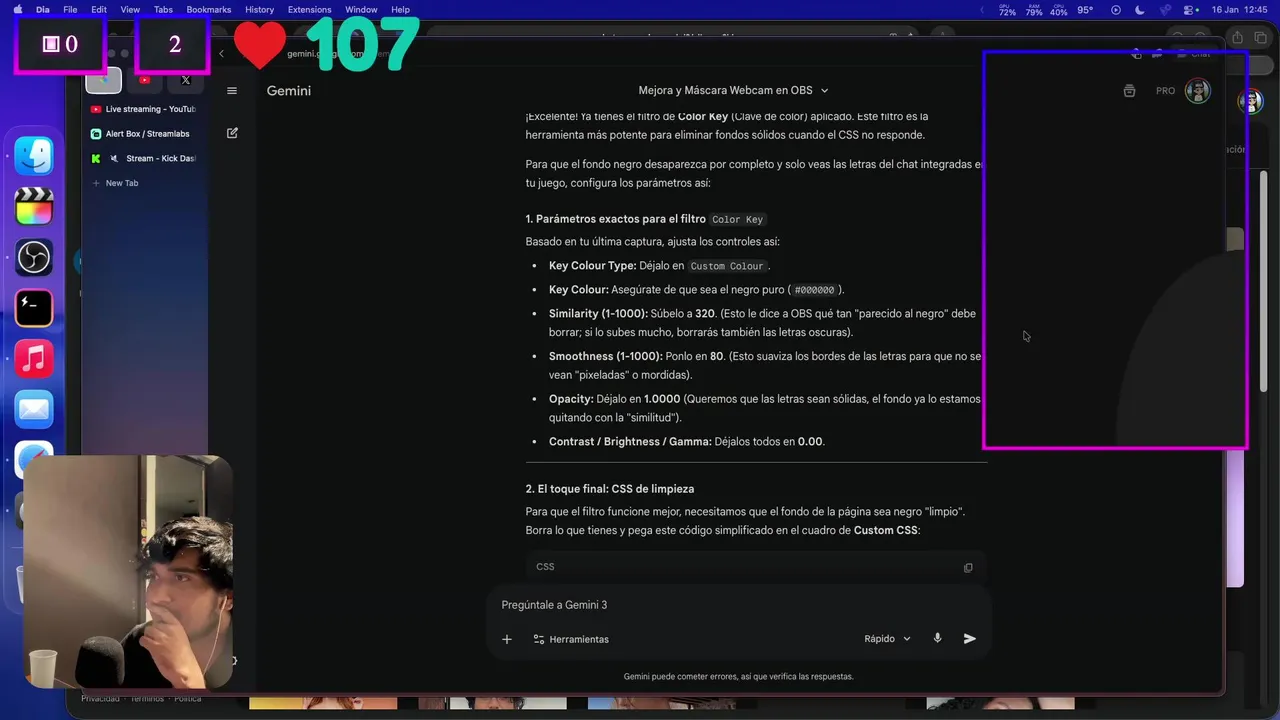1280x720 pixels.
Task: Open the Rápido model selector
Action: pyautogui.click(x=888, y=639)
